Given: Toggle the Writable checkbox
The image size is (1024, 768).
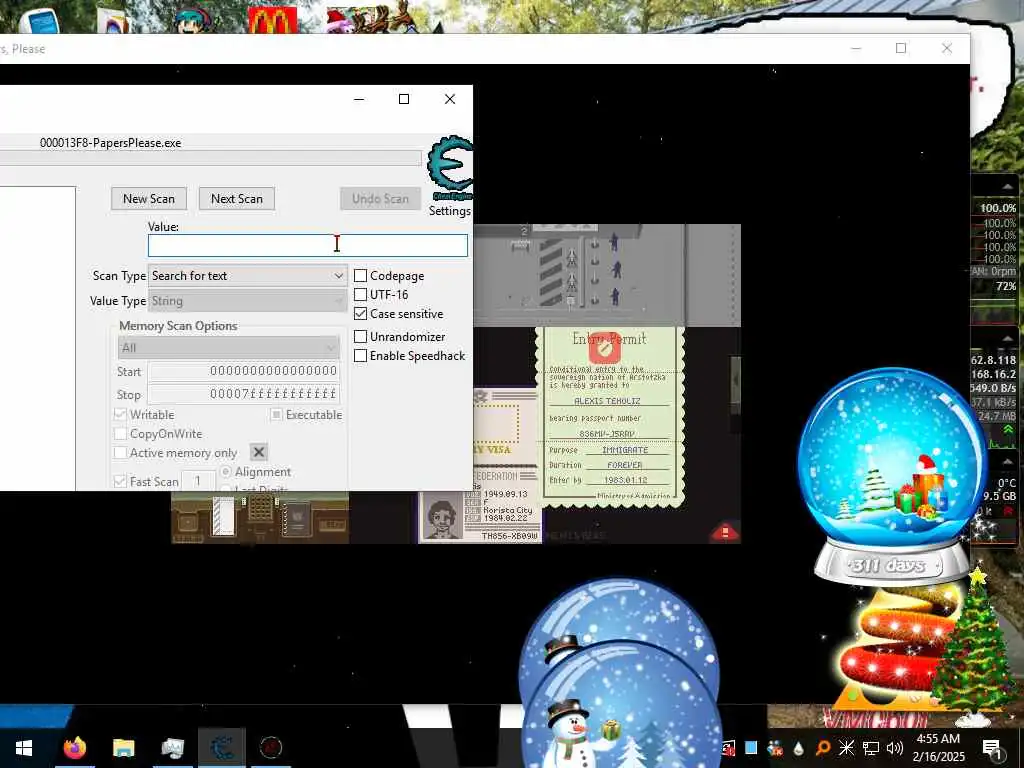Looking at the screenshot, I should tap(120, 414).
